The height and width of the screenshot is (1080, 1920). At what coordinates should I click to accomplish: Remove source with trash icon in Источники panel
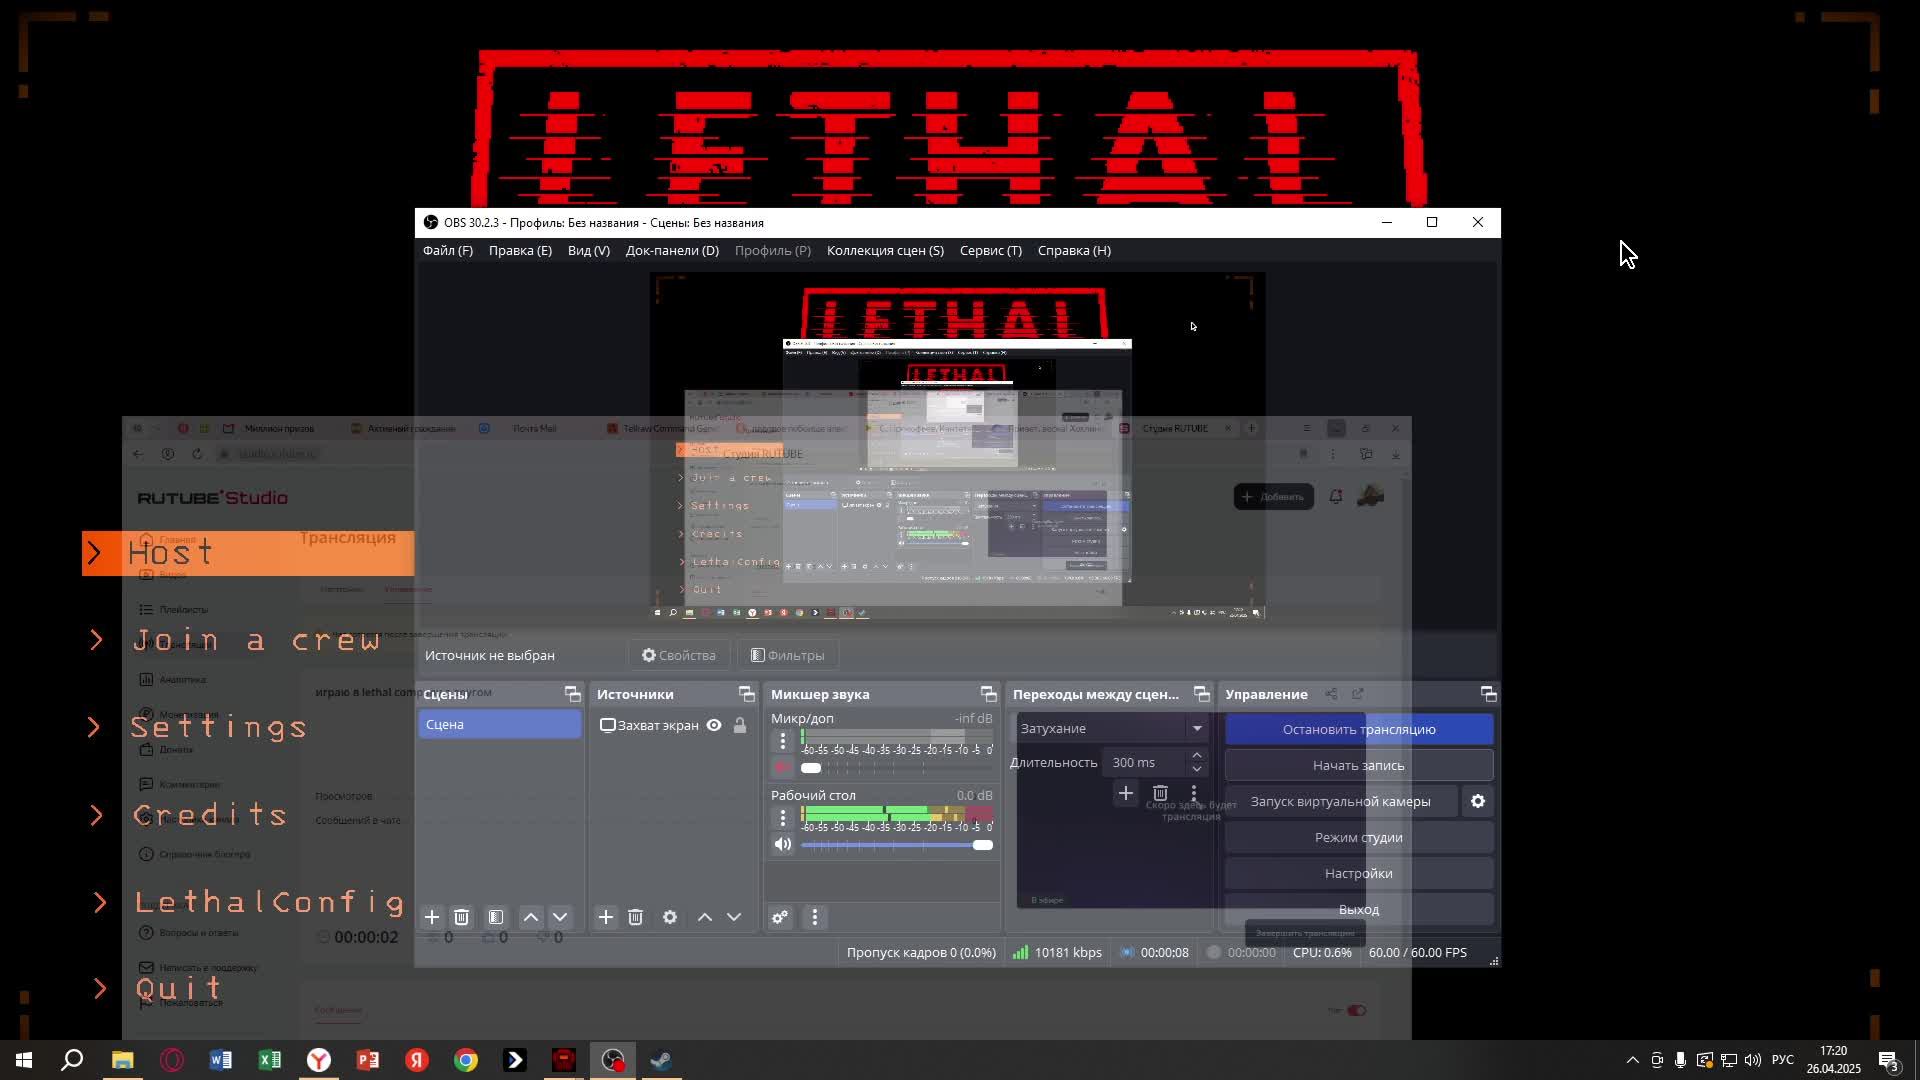(x=635, y=917)
